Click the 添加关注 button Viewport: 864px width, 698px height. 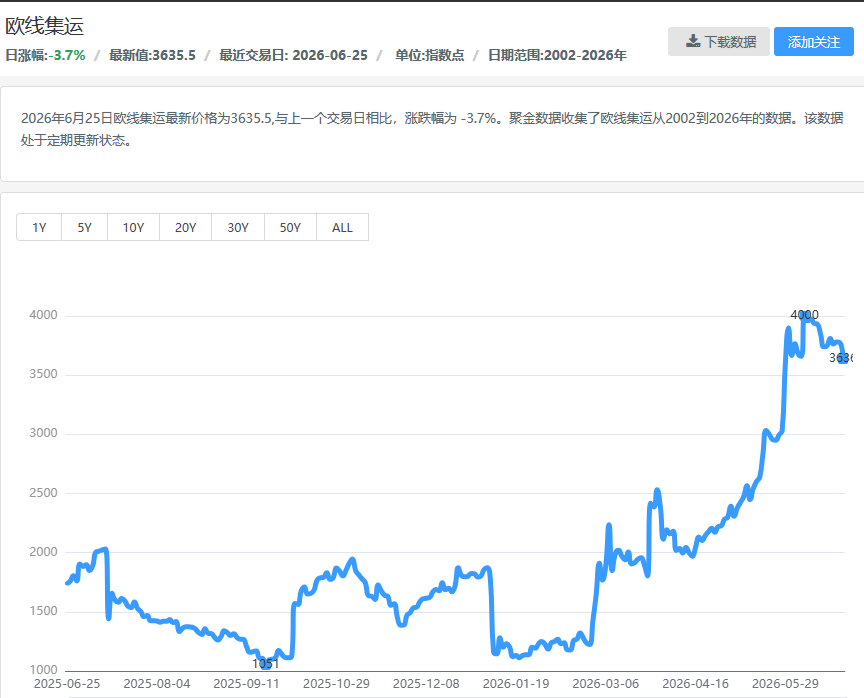pos(813,41)
